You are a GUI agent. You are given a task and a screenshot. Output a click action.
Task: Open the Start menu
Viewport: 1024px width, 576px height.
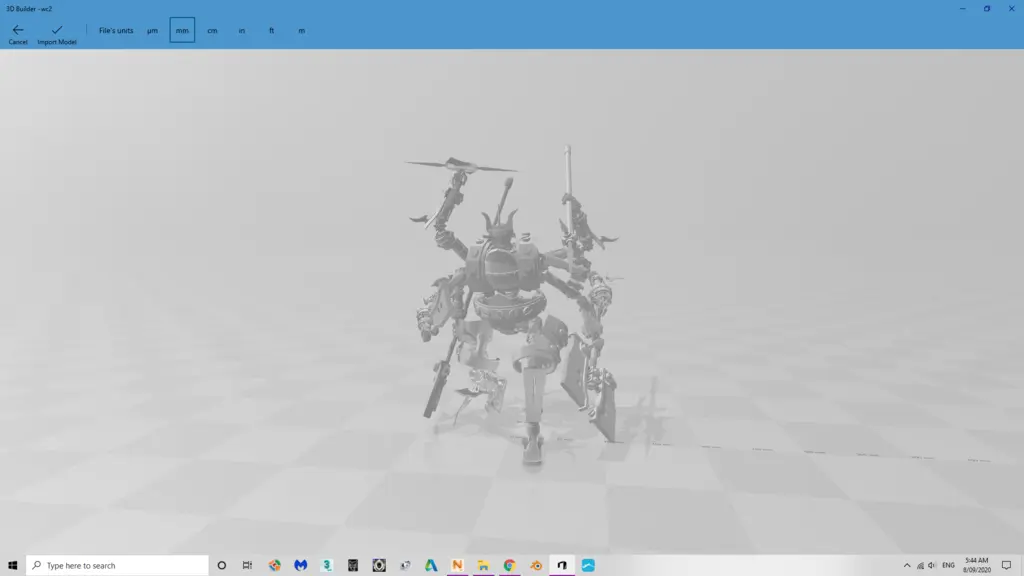tap(11, 565)
